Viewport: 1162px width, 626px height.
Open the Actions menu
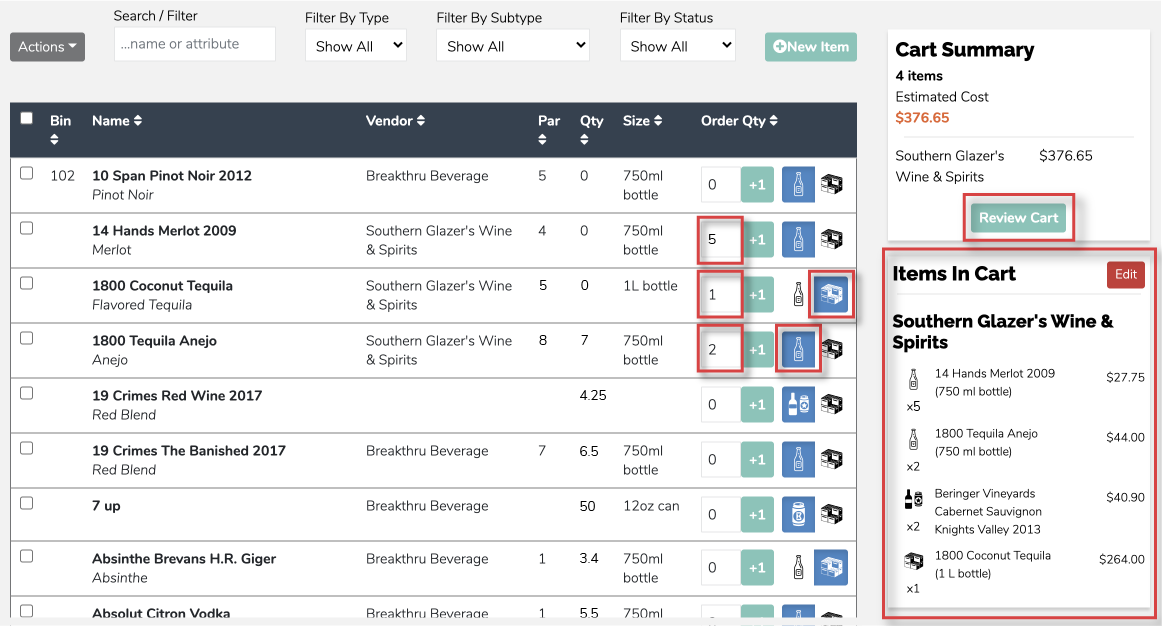point(47,47)
